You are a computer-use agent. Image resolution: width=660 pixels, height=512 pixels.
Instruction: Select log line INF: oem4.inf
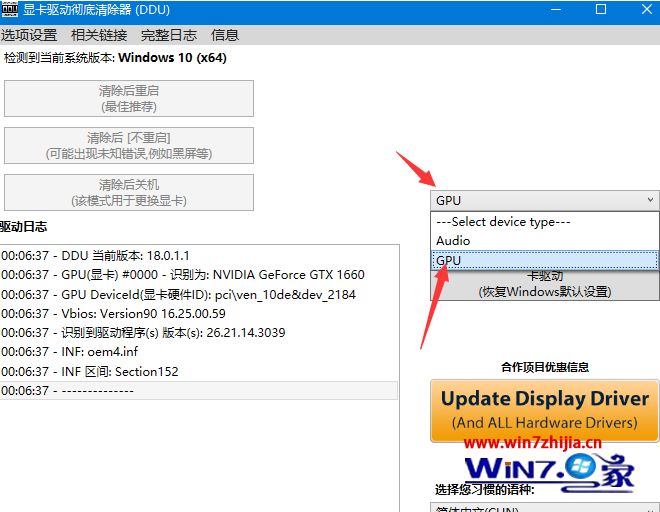tap(199, 352)
